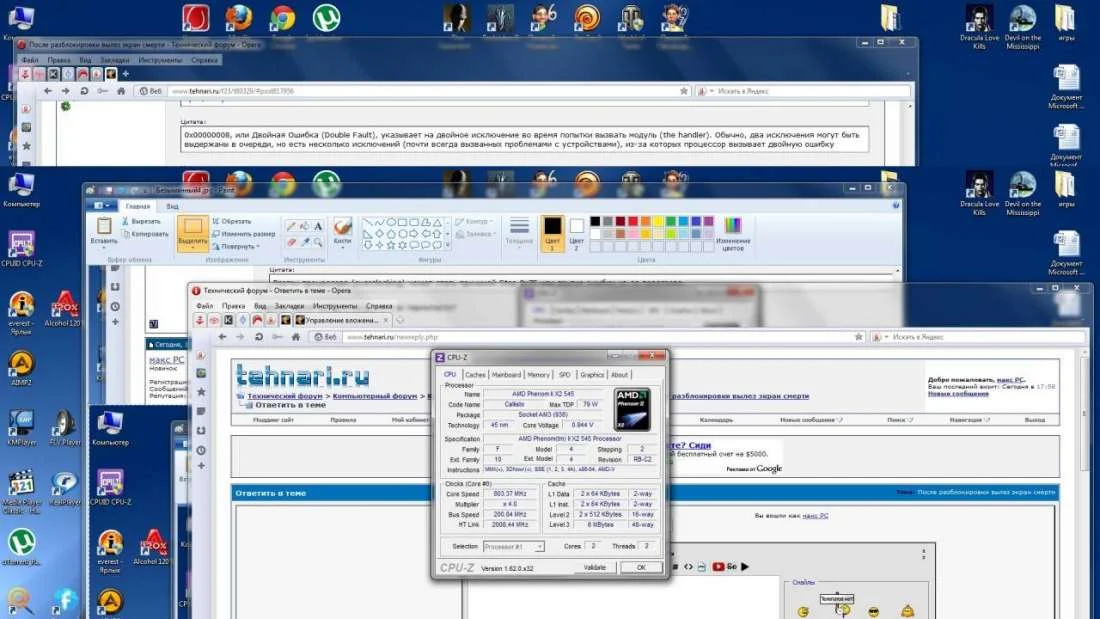Open the Rotate (Повернуть) dropdown in Paint
The image size is (1100, 619).
[x=236, y=246]
